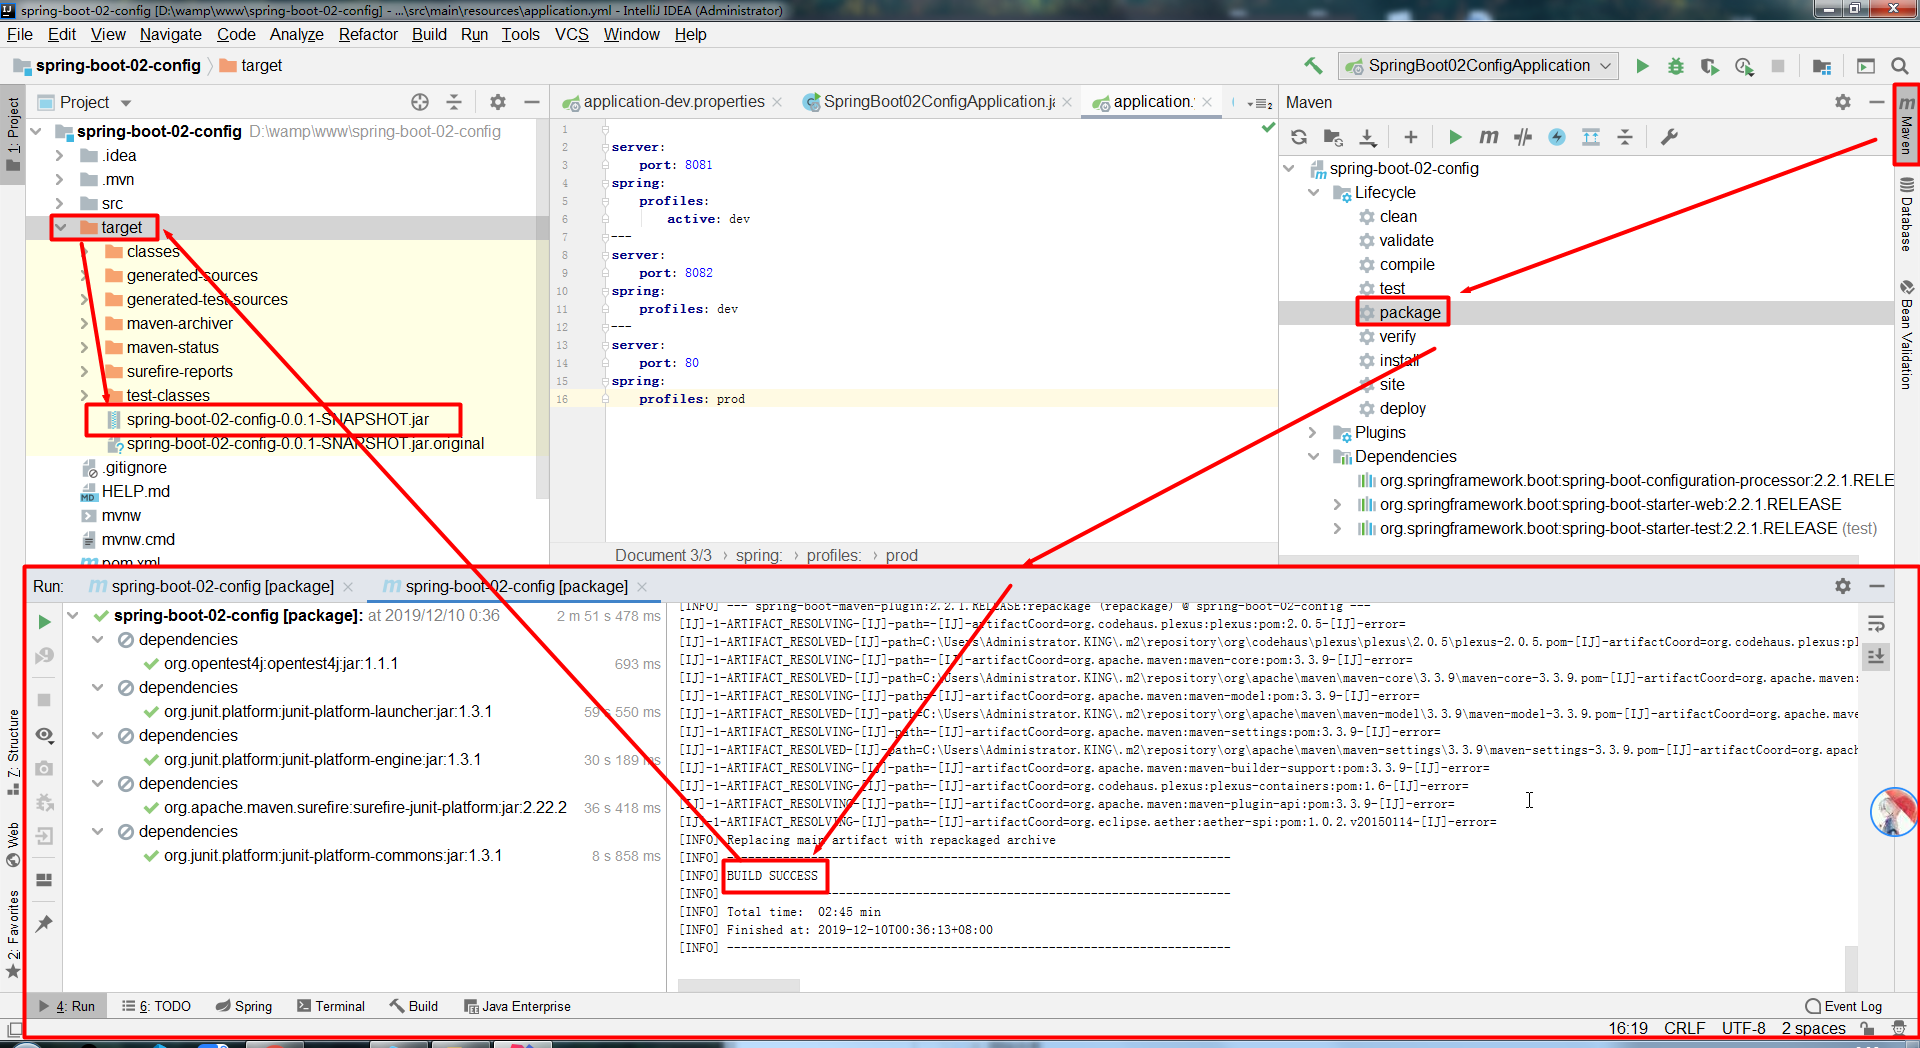
Task: Toggle the Database tool window side button
Action: (x=1907, y=214)
